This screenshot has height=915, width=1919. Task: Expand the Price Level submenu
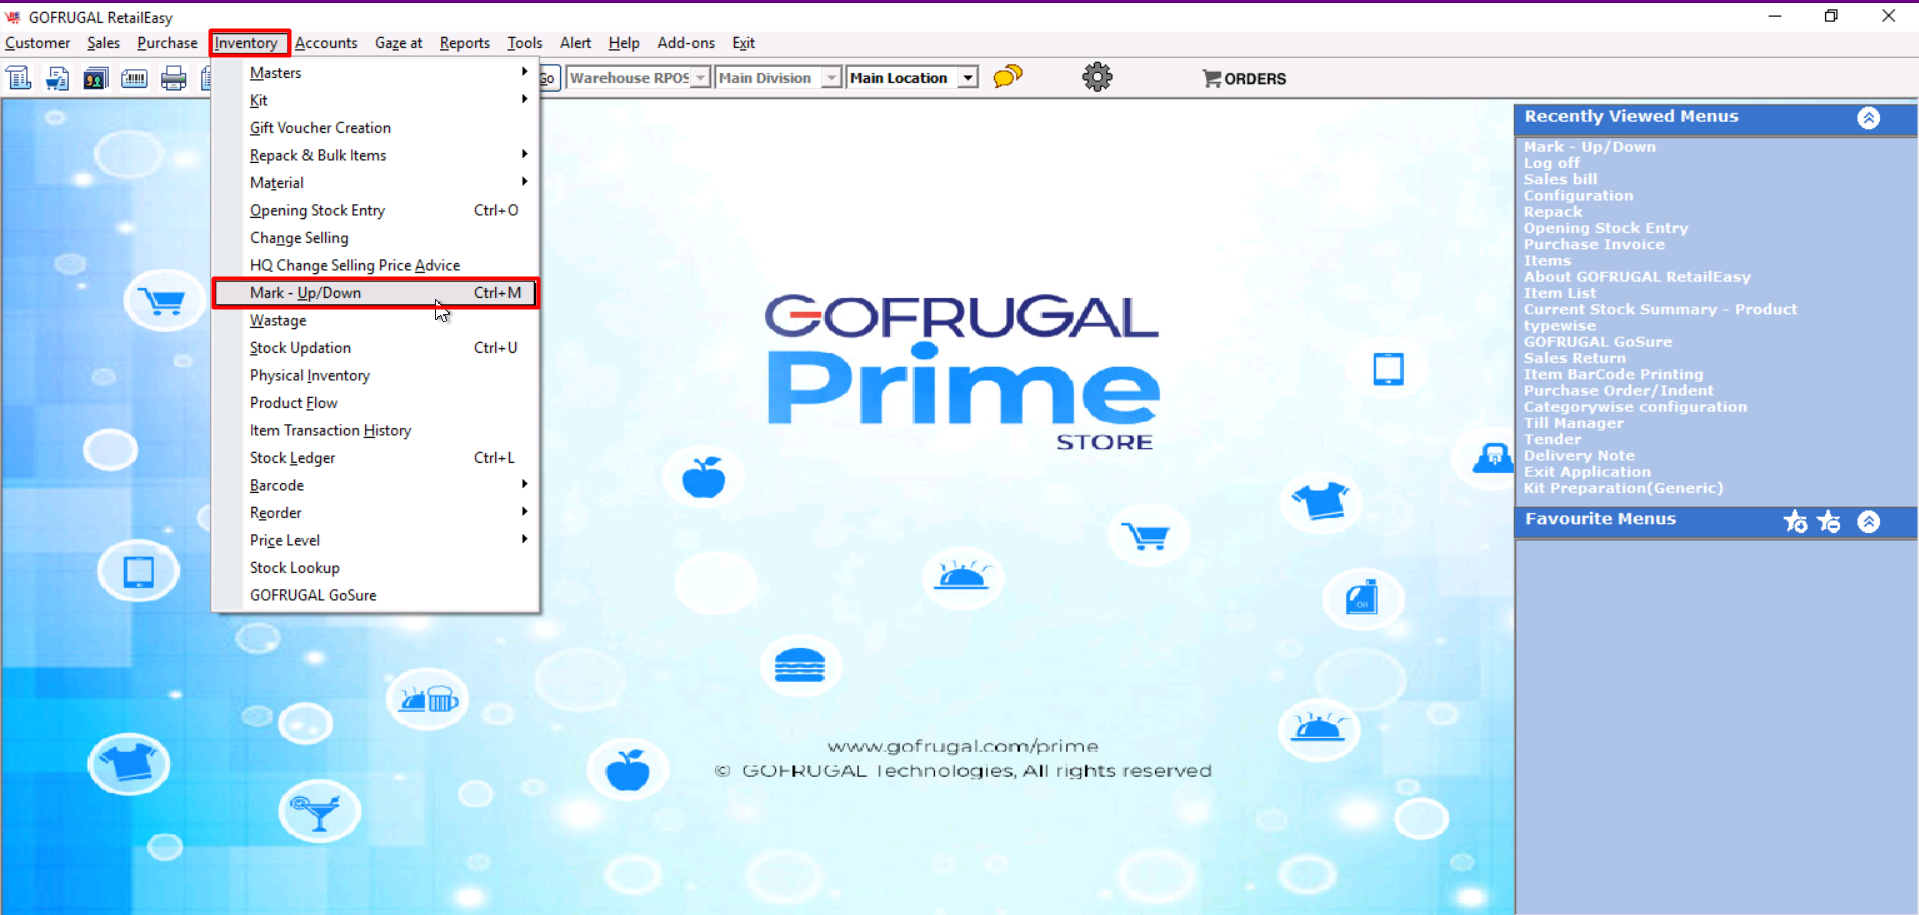(x=376, y=540)
